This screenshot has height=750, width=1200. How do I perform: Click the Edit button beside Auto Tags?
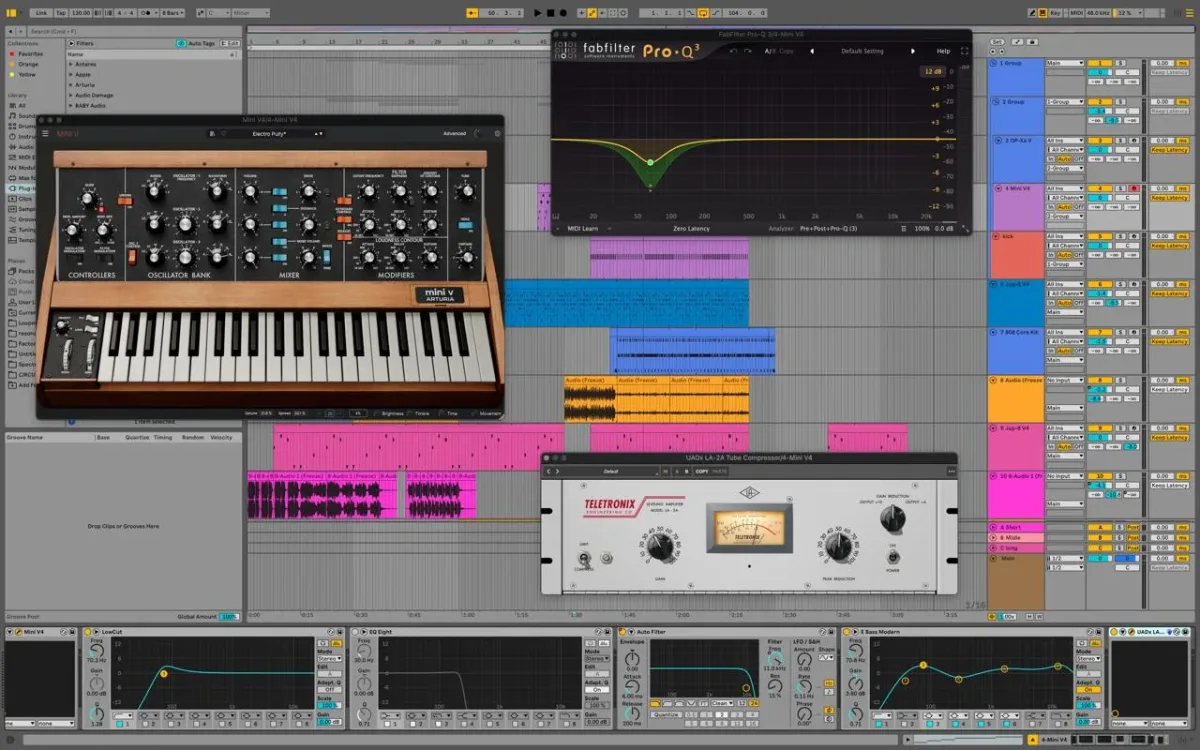pyautogui.click(x=229, y=43)
